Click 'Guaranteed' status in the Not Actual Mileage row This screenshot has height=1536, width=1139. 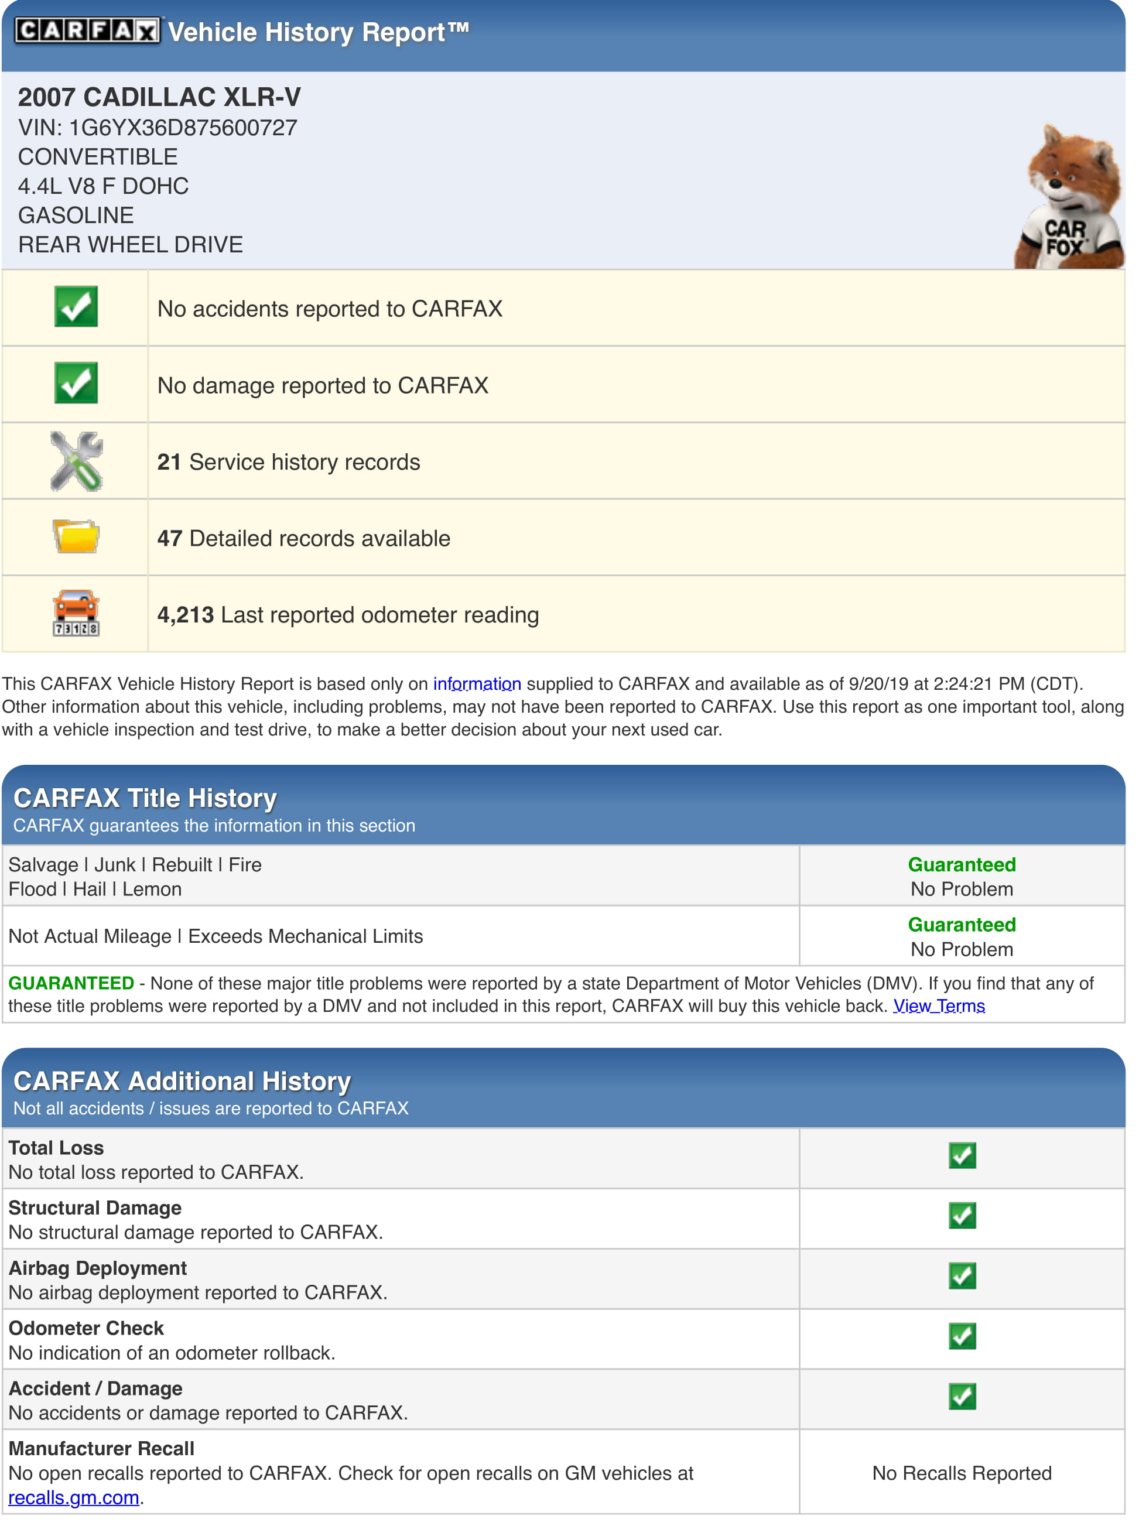962,925
